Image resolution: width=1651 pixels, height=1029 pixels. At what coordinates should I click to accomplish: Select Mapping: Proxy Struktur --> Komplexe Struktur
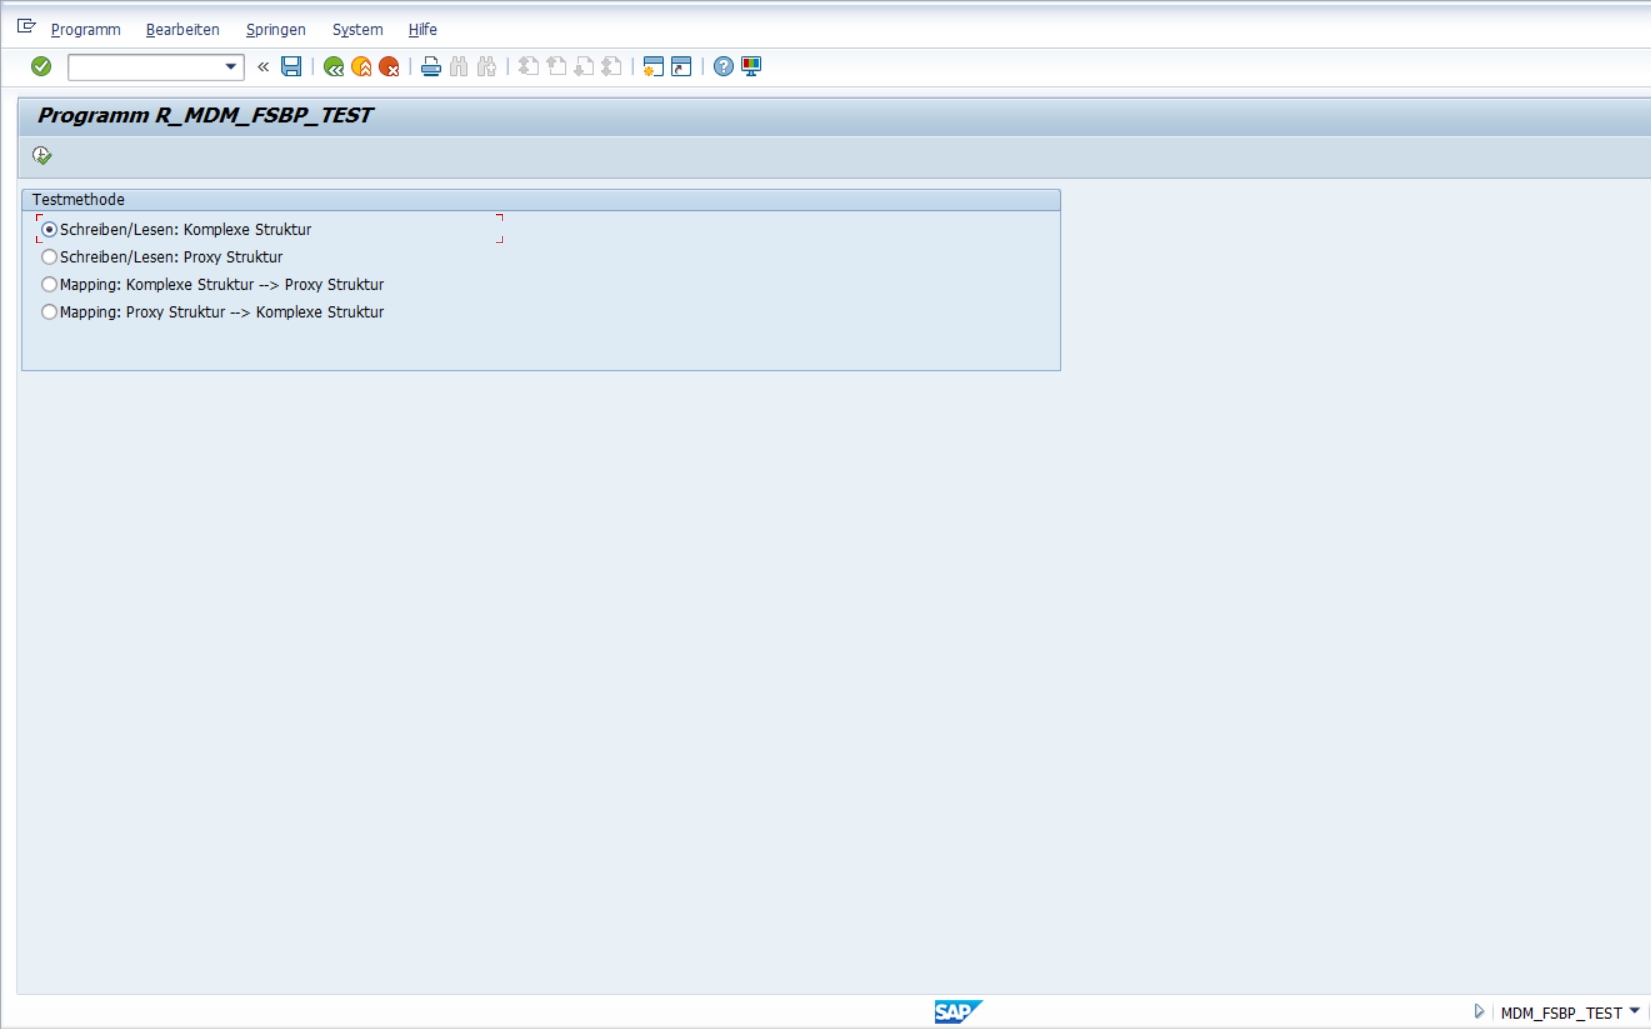pyautogui.click(x=49, y=312)
